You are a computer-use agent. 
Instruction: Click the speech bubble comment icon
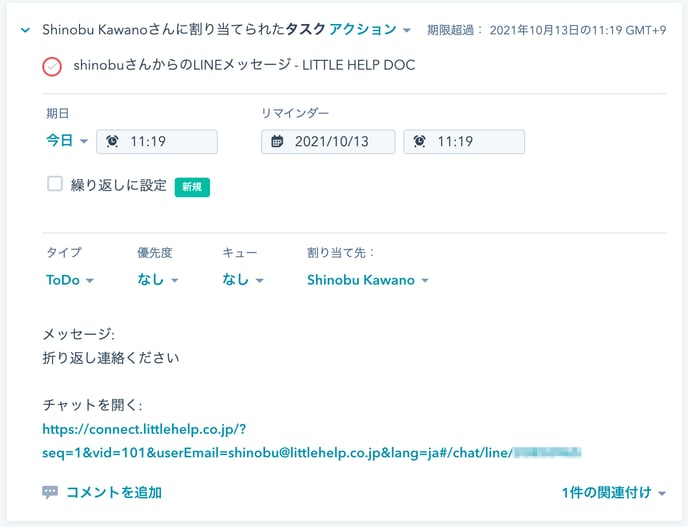(x=50, y=492)
